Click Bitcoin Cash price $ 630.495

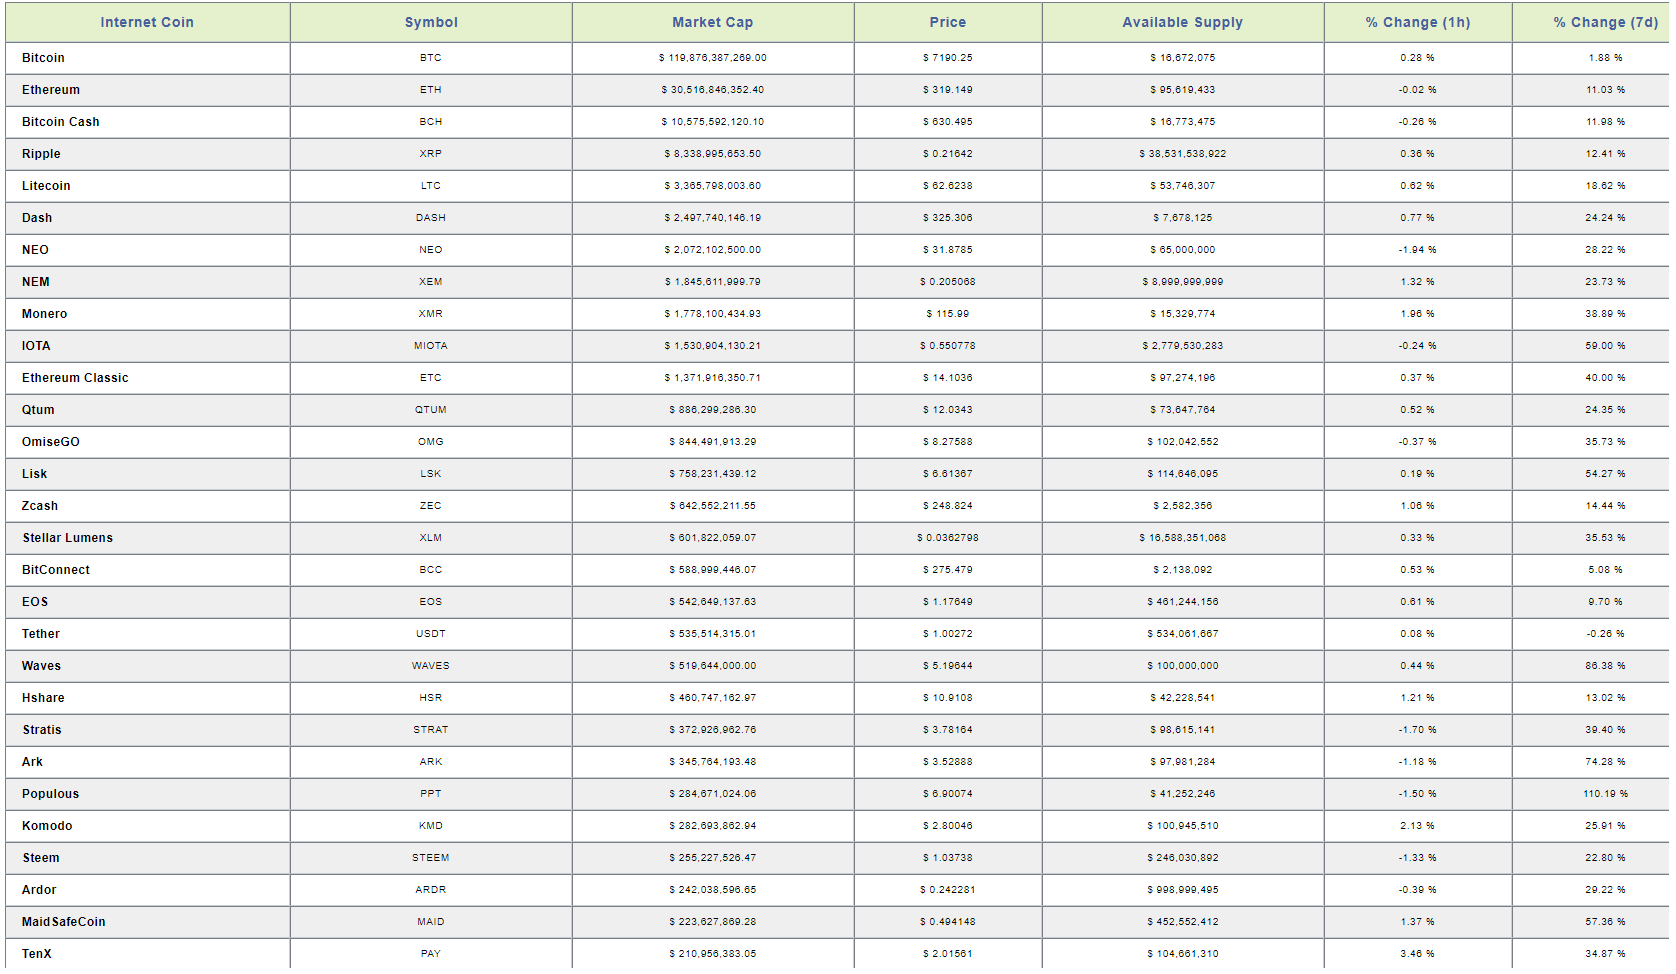click(x=948, y=122)
